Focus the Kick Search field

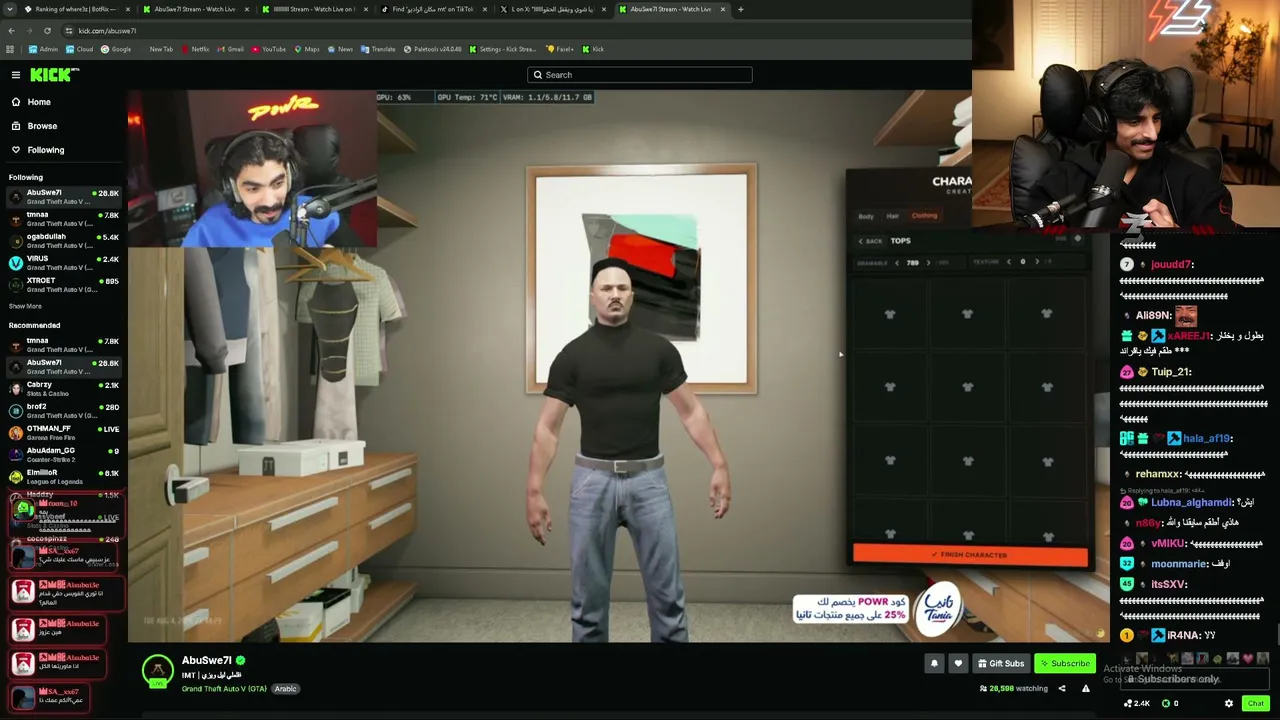pyautogui.click(x=640, y=75)
